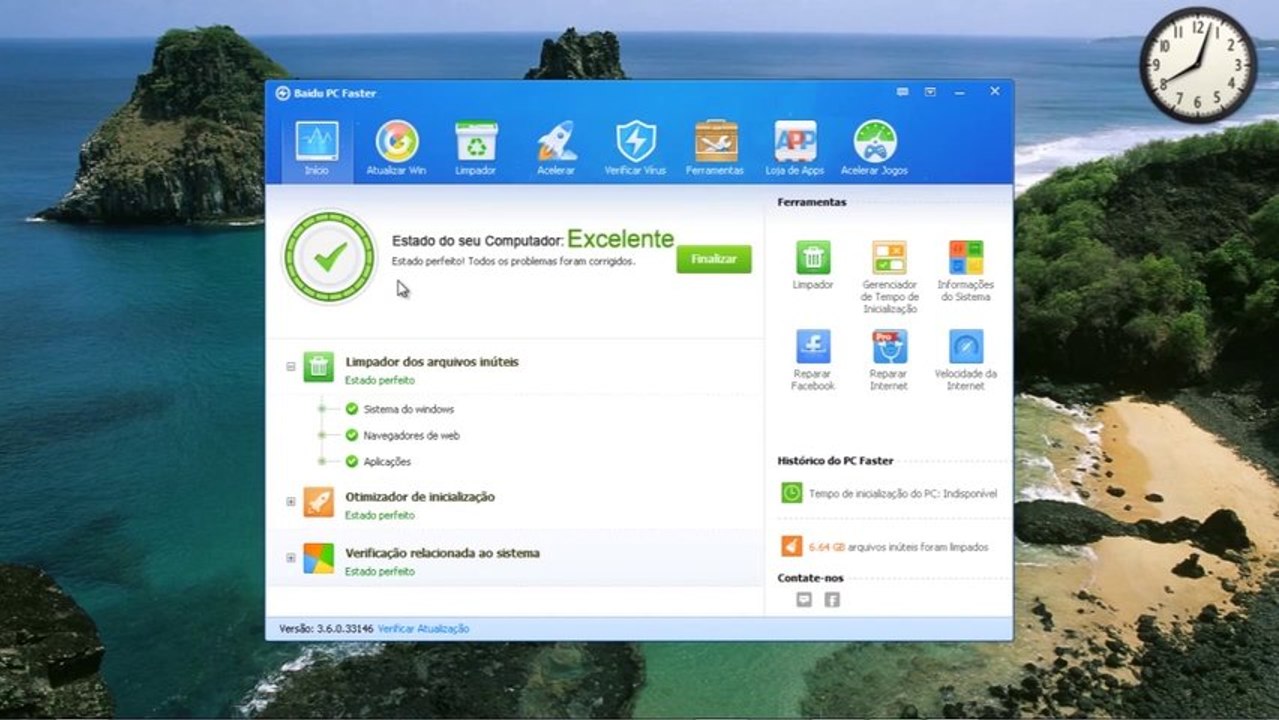Open the title bar dropdown menu icon
Screen dimensions: 1279x720
(x=930, y=92)
